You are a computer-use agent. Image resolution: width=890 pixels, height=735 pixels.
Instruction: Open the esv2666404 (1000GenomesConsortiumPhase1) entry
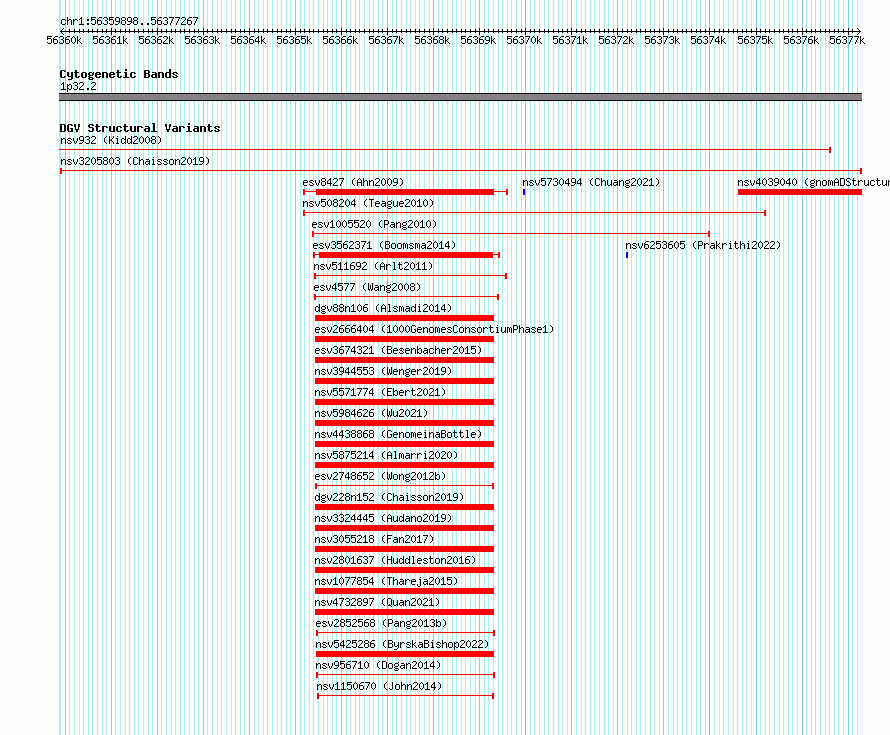click(x=434, y=329)
